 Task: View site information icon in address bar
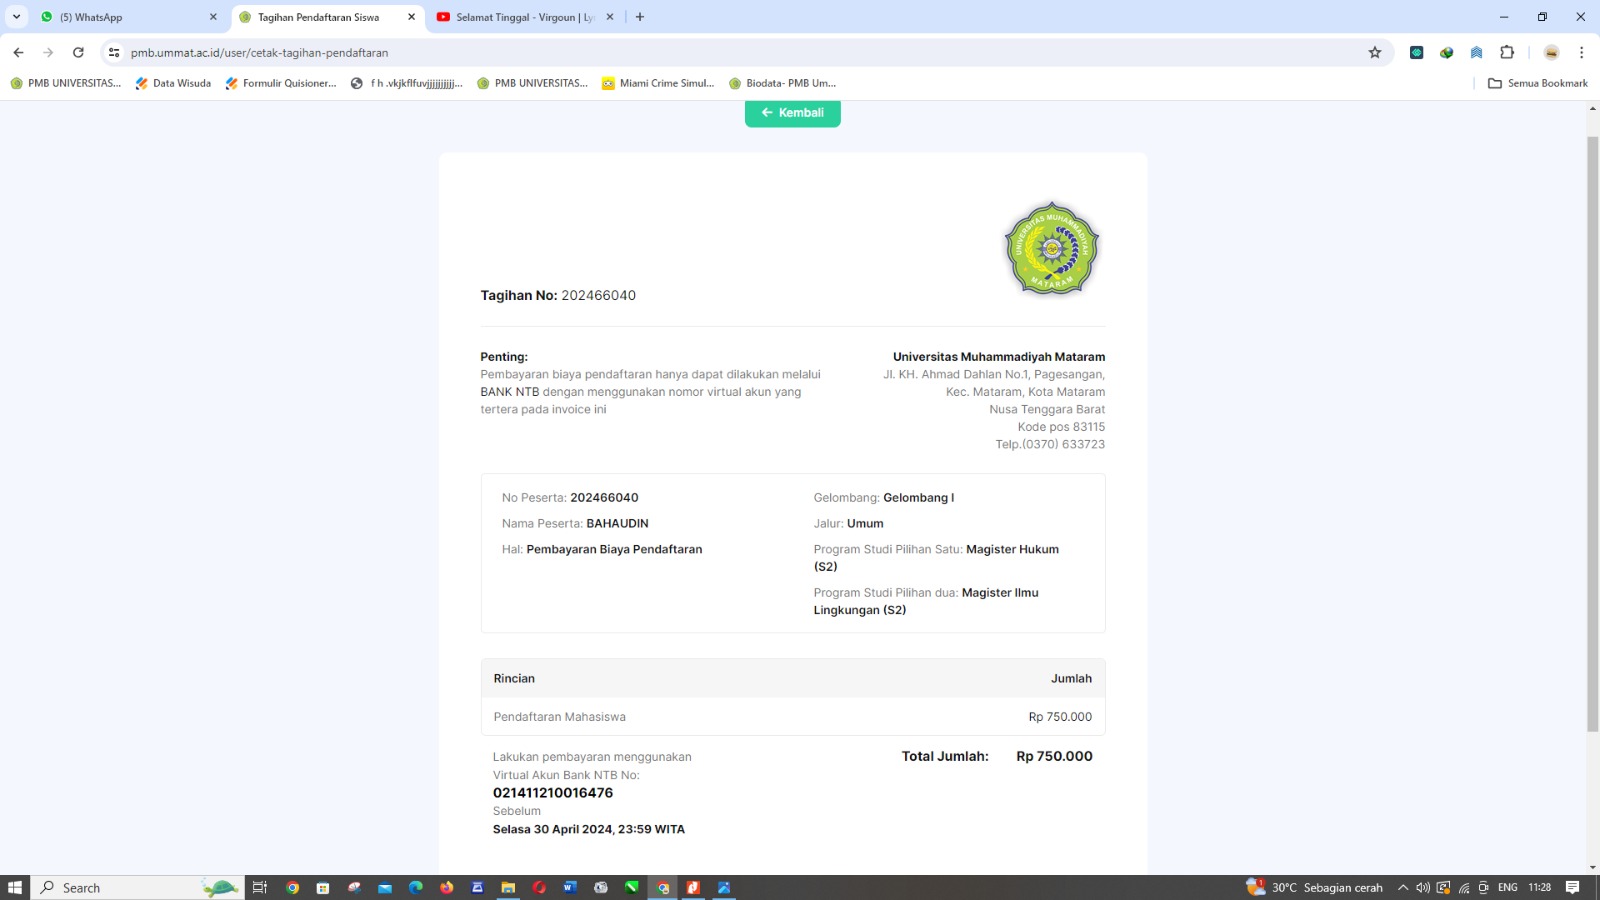coord(114,53)
